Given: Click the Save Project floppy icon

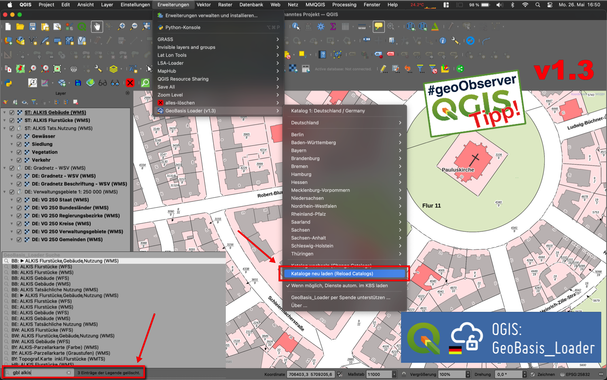Looking at the screenshot, I should tap(33, 27).
